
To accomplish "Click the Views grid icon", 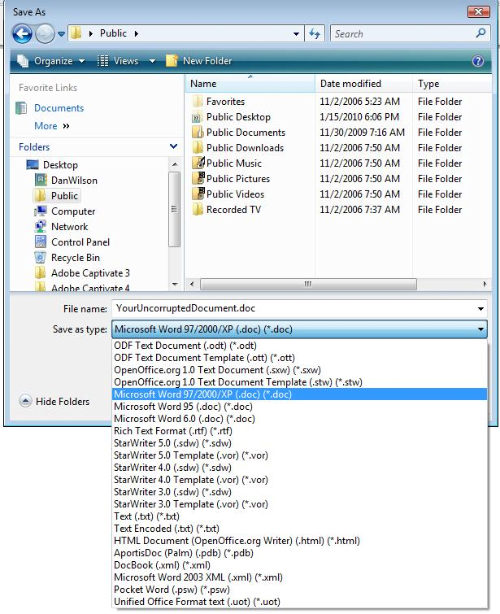I will coord(103,61).
